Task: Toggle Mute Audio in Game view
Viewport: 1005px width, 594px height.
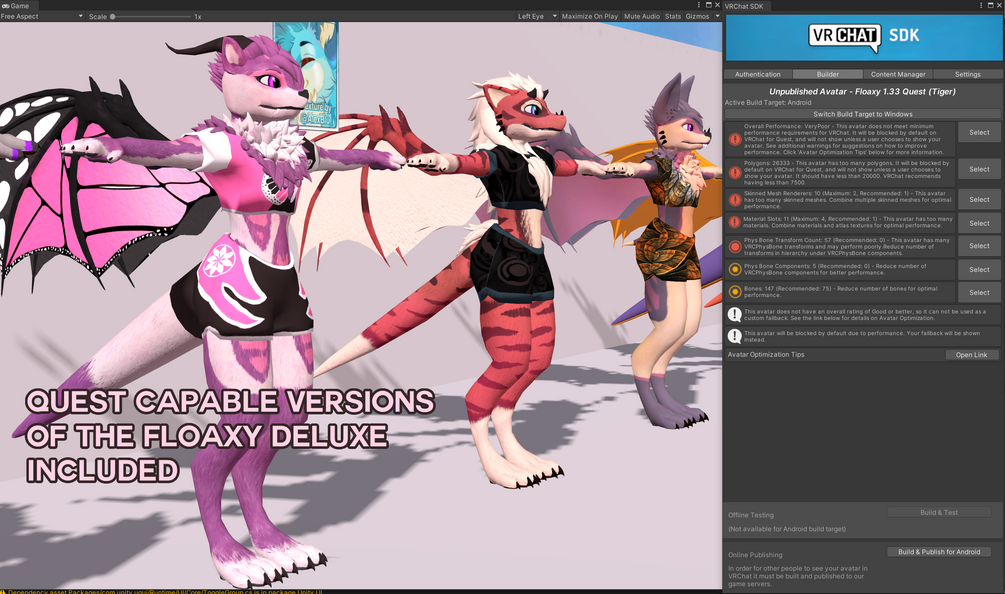Action: pyautogui.click(x=642, y=17)
